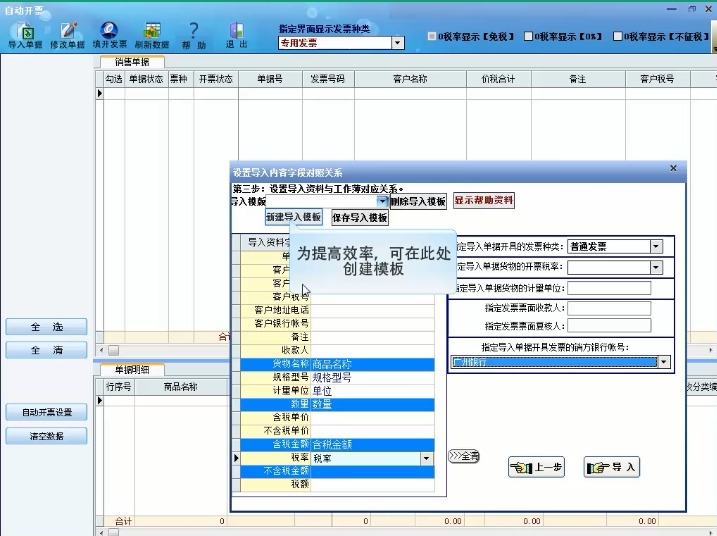The image size is (717, 536).
Task: Open the 修改单据 edit document tool
Action: point(67,35)
